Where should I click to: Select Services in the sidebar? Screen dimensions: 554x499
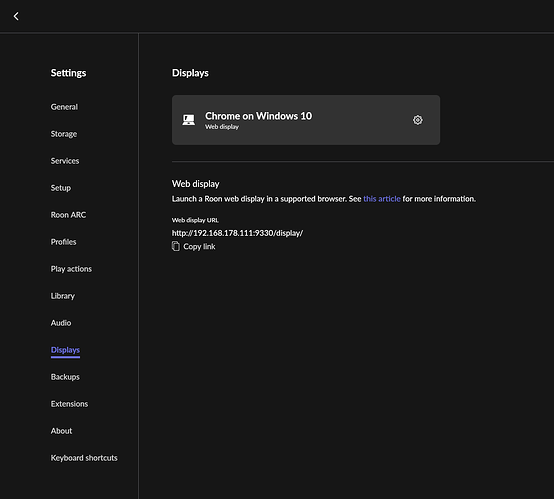click(65, 161)
